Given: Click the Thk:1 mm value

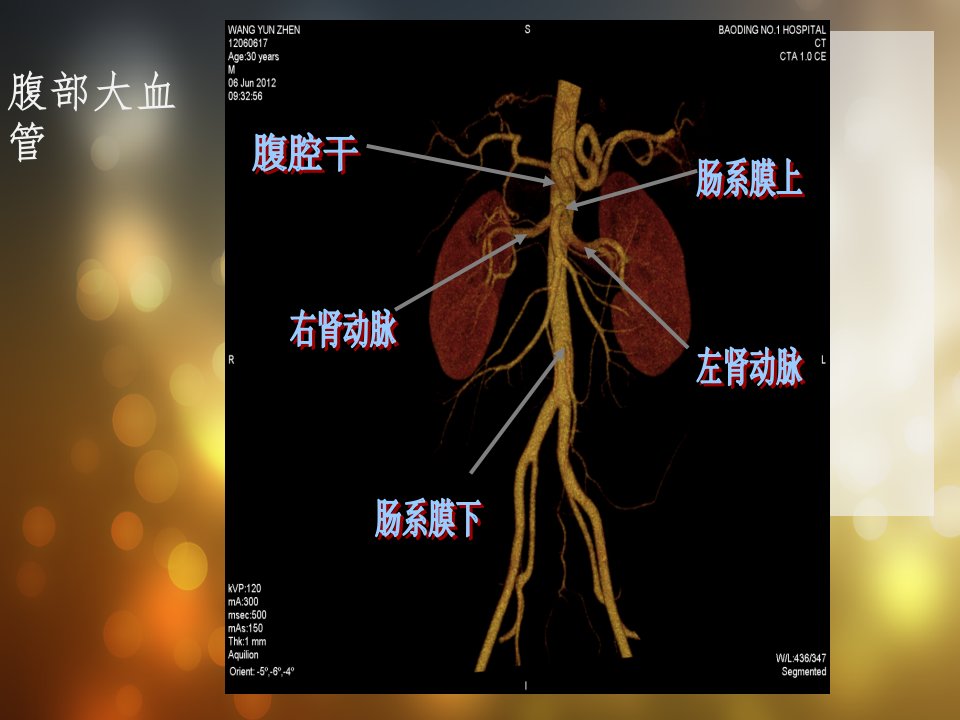Looking at the screenshot, I should pos(247,642).
